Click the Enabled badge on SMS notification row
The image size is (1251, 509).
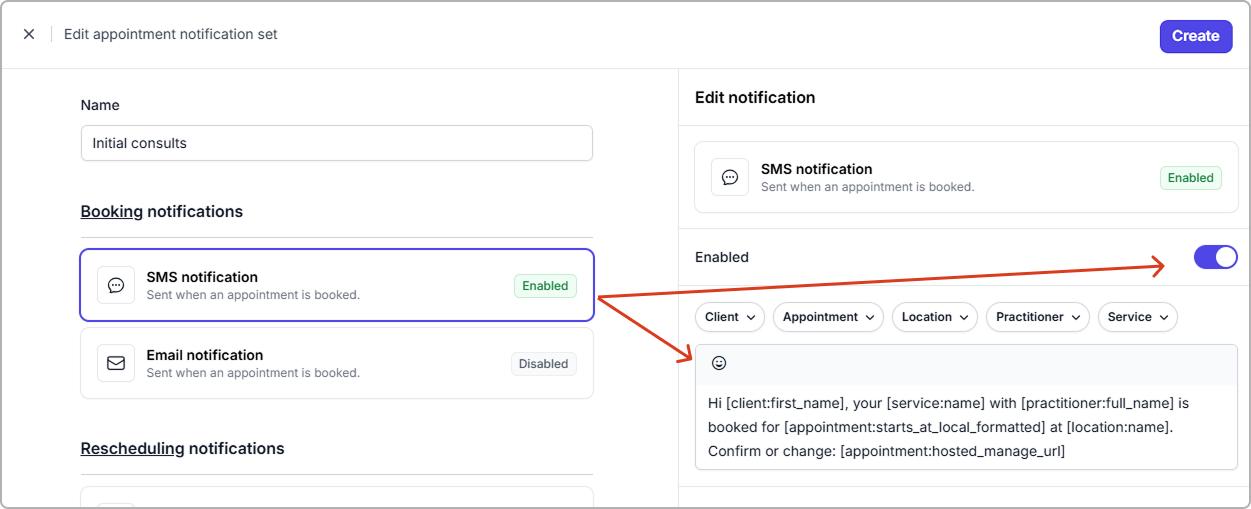pyautogui.click(x=545, y=286)
